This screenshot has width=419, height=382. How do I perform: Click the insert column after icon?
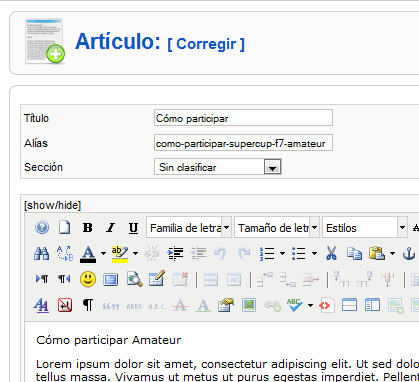coord(364,279)
